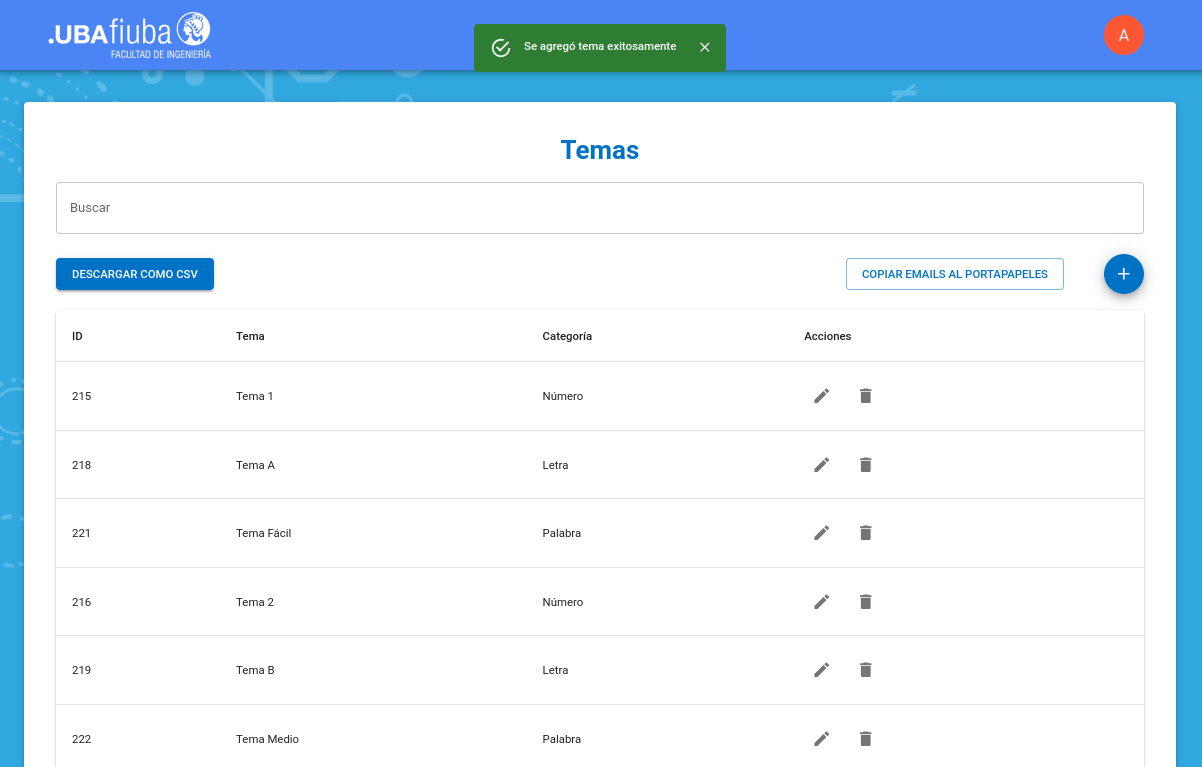
Task: Click pencil icon for Tema A
Action: 821,465
